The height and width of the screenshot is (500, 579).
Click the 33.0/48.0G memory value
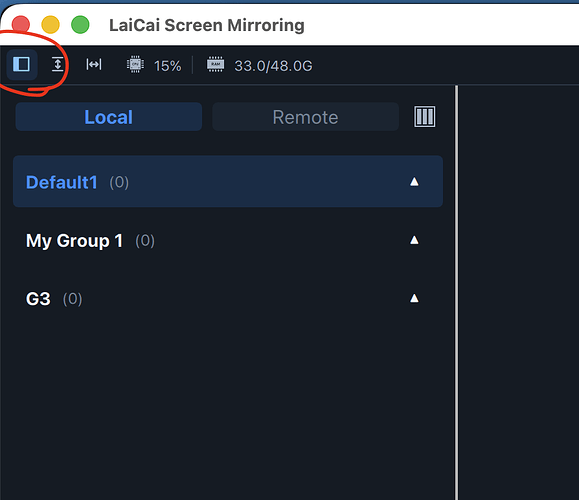coord(273,66)
